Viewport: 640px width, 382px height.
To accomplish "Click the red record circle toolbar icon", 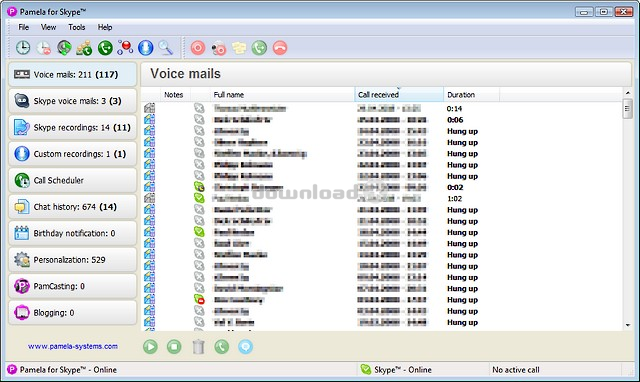I will (198, 48).
